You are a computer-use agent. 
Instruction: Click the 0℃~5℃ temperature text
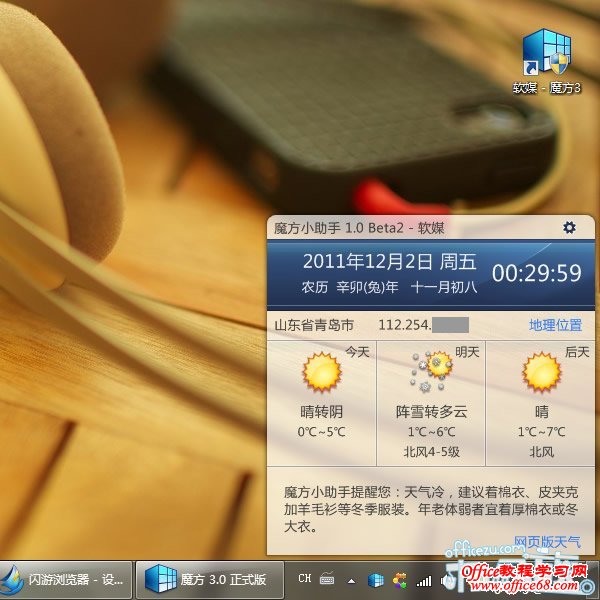coord(321,432)
